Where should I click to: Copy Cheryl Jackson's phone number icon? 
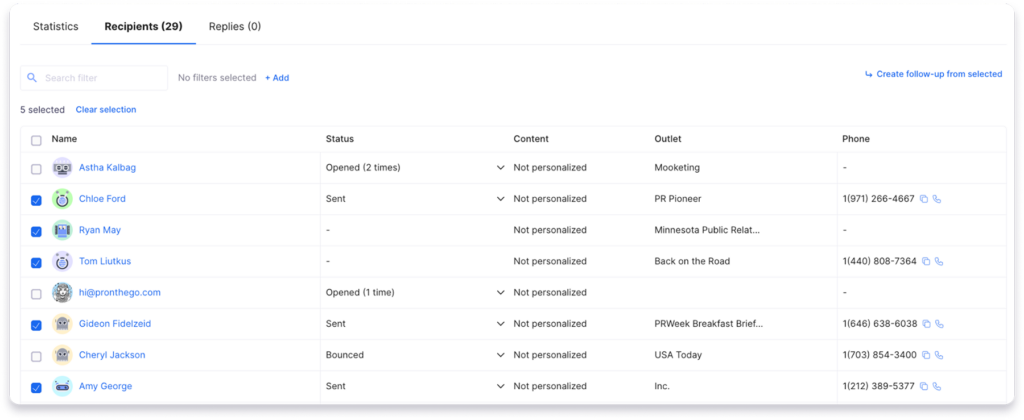point(925,355)
